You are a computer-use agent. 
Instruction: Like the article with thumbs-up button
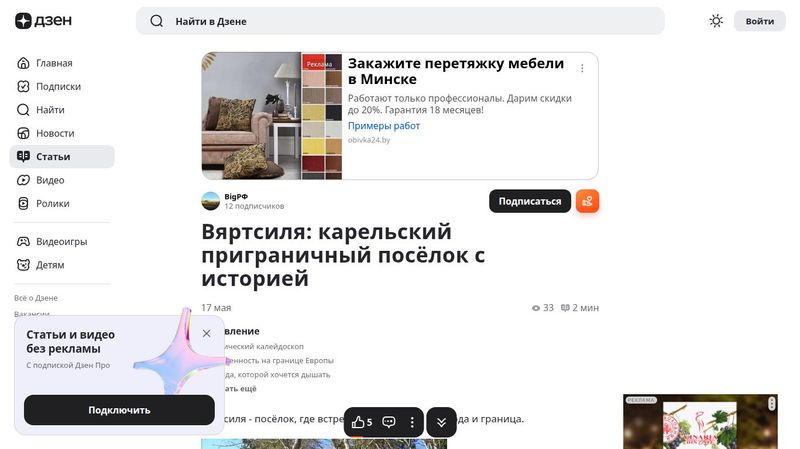click(361, 422)
